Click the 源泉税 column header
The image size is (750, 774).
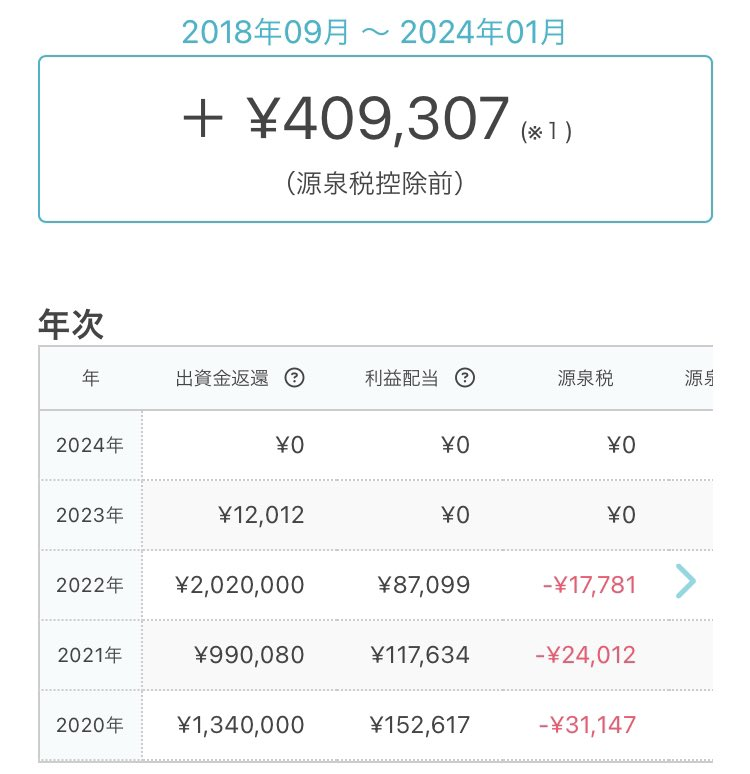click(x=585, y=379)
